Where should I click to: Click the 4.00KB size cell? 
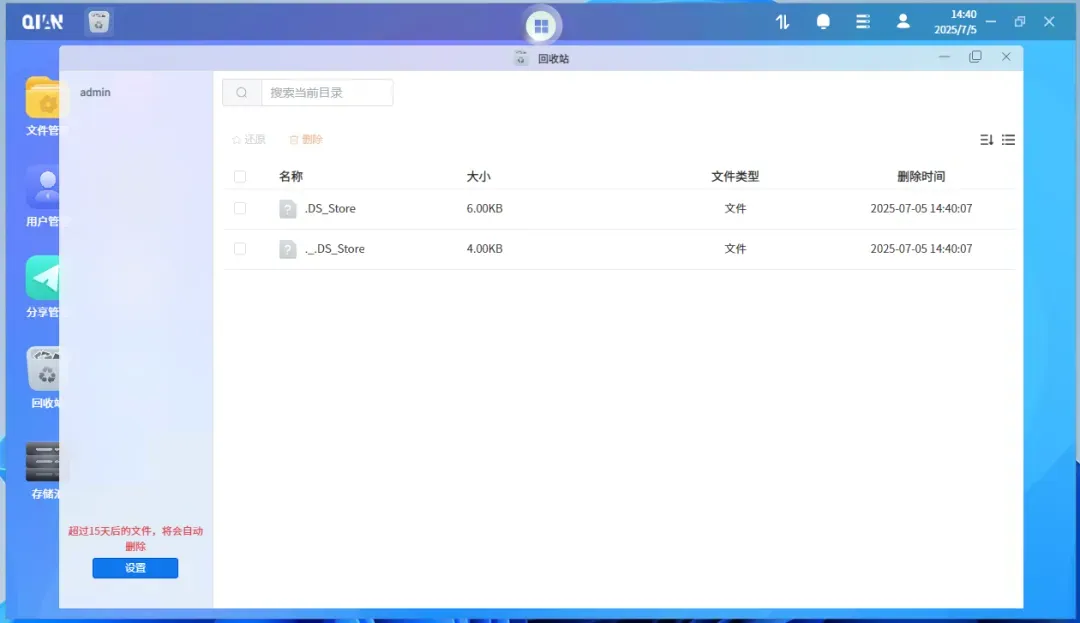pos(484,249)
